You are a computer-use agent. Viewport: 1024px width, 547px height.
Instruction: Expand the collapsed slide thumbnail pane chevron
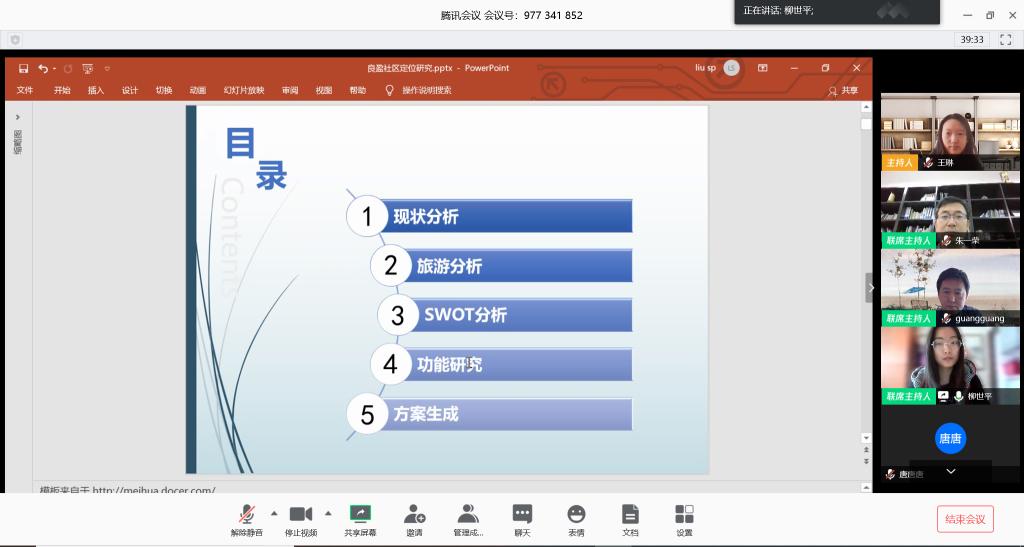[17, 117]
